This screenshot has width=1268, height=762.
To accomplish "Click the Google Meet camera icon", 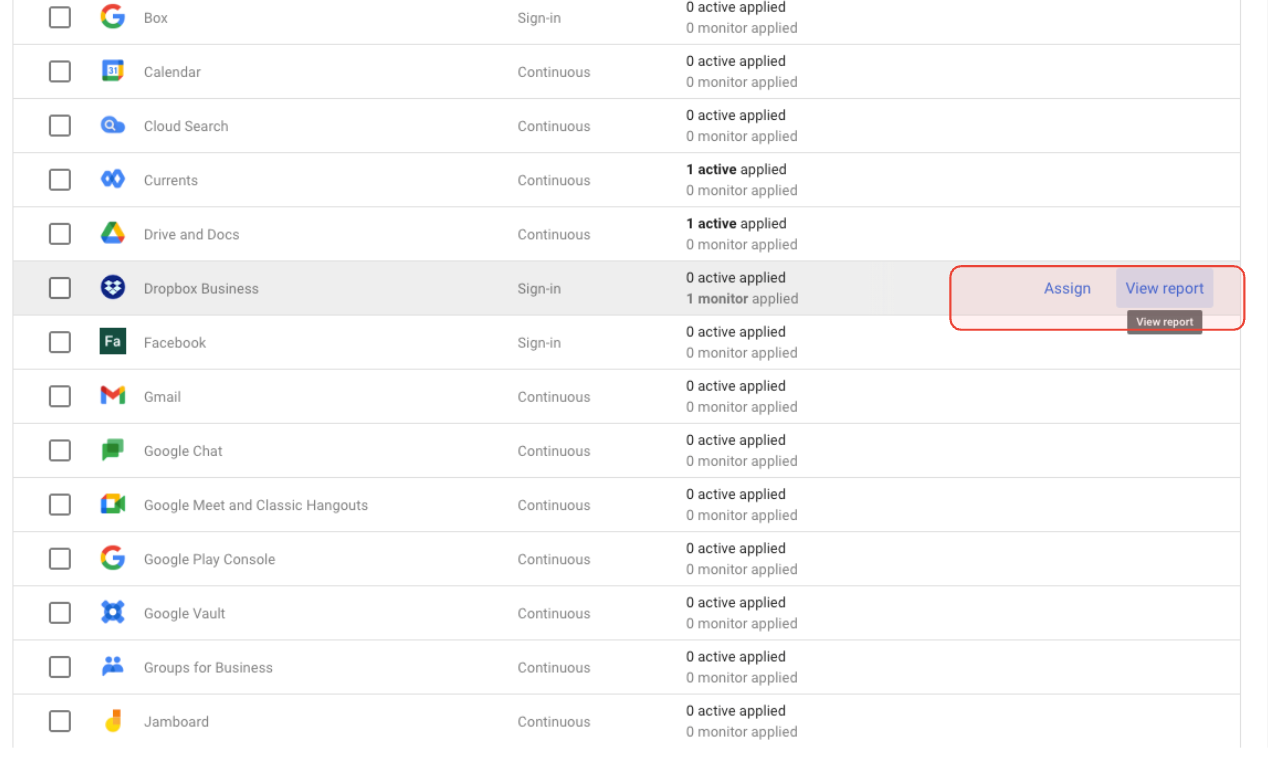I will click(x=113, y=505).
